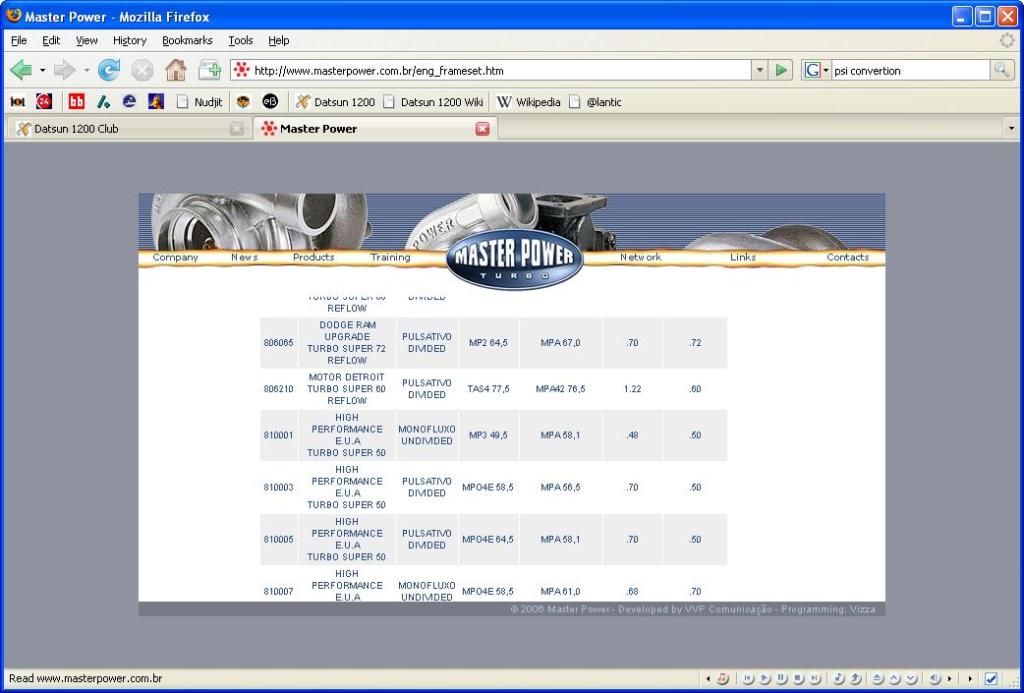
Task: Open the brown box bookmark icon
Action: pyautogui.click(x=243, y=102)
